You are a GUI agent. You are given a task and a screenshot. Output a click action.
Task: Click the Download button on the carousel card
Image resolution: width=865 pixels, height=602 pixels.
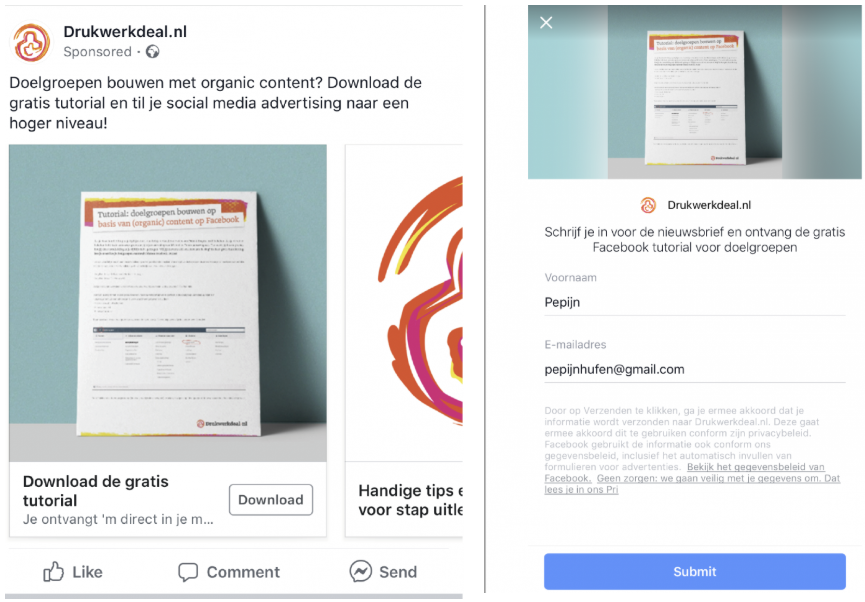pos(271,500)
